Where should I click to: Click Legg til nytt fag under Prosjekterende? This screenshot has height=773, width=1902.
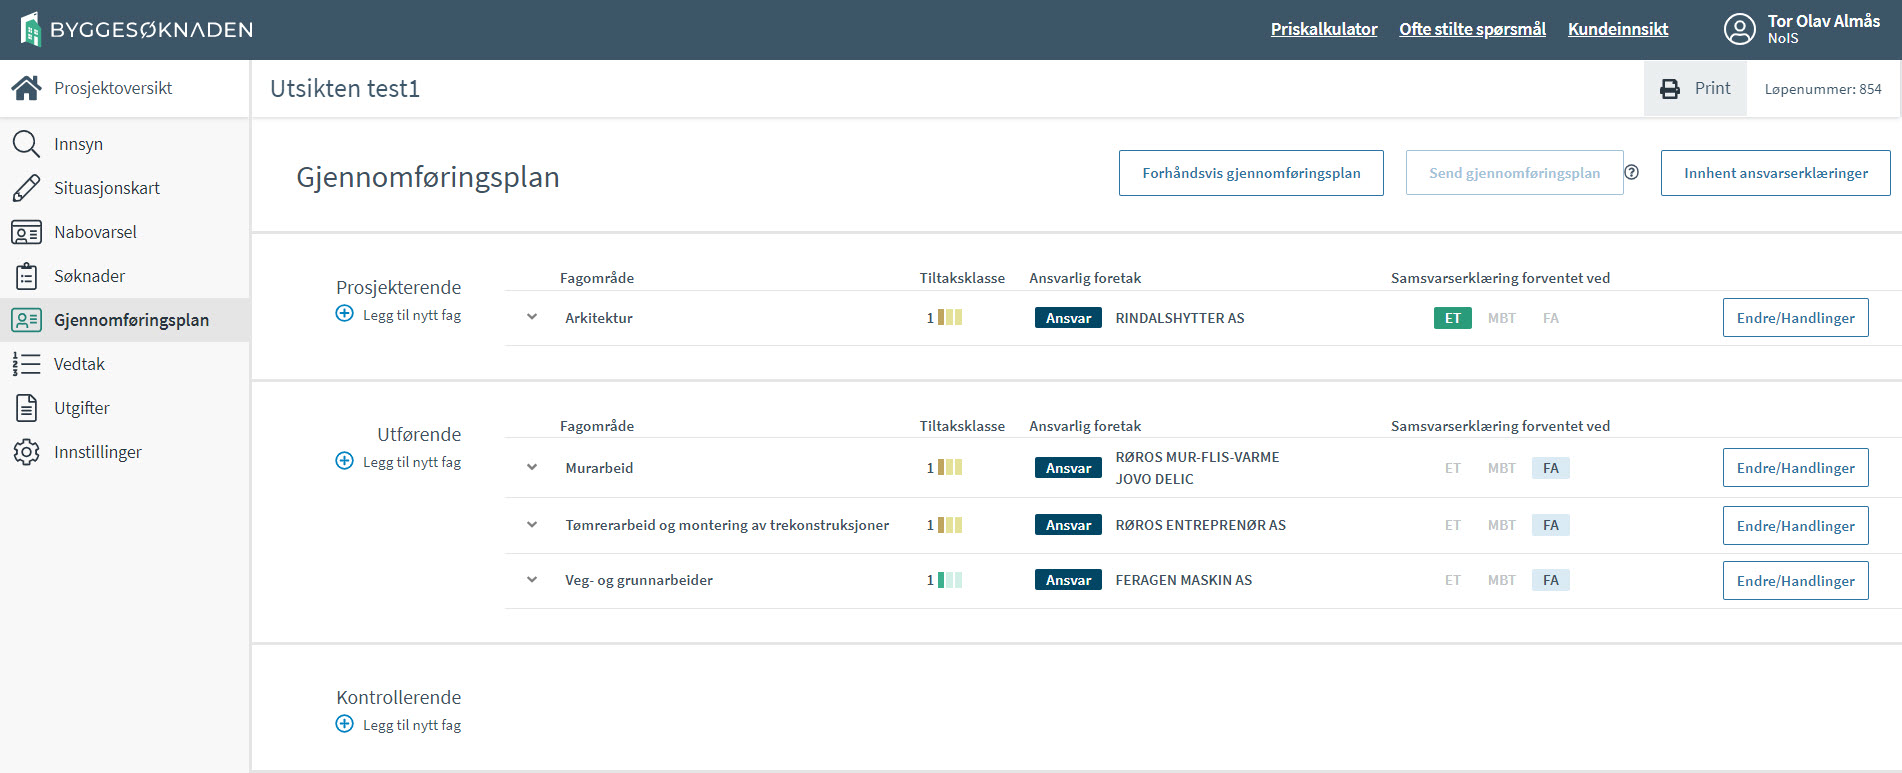point(412,315)
